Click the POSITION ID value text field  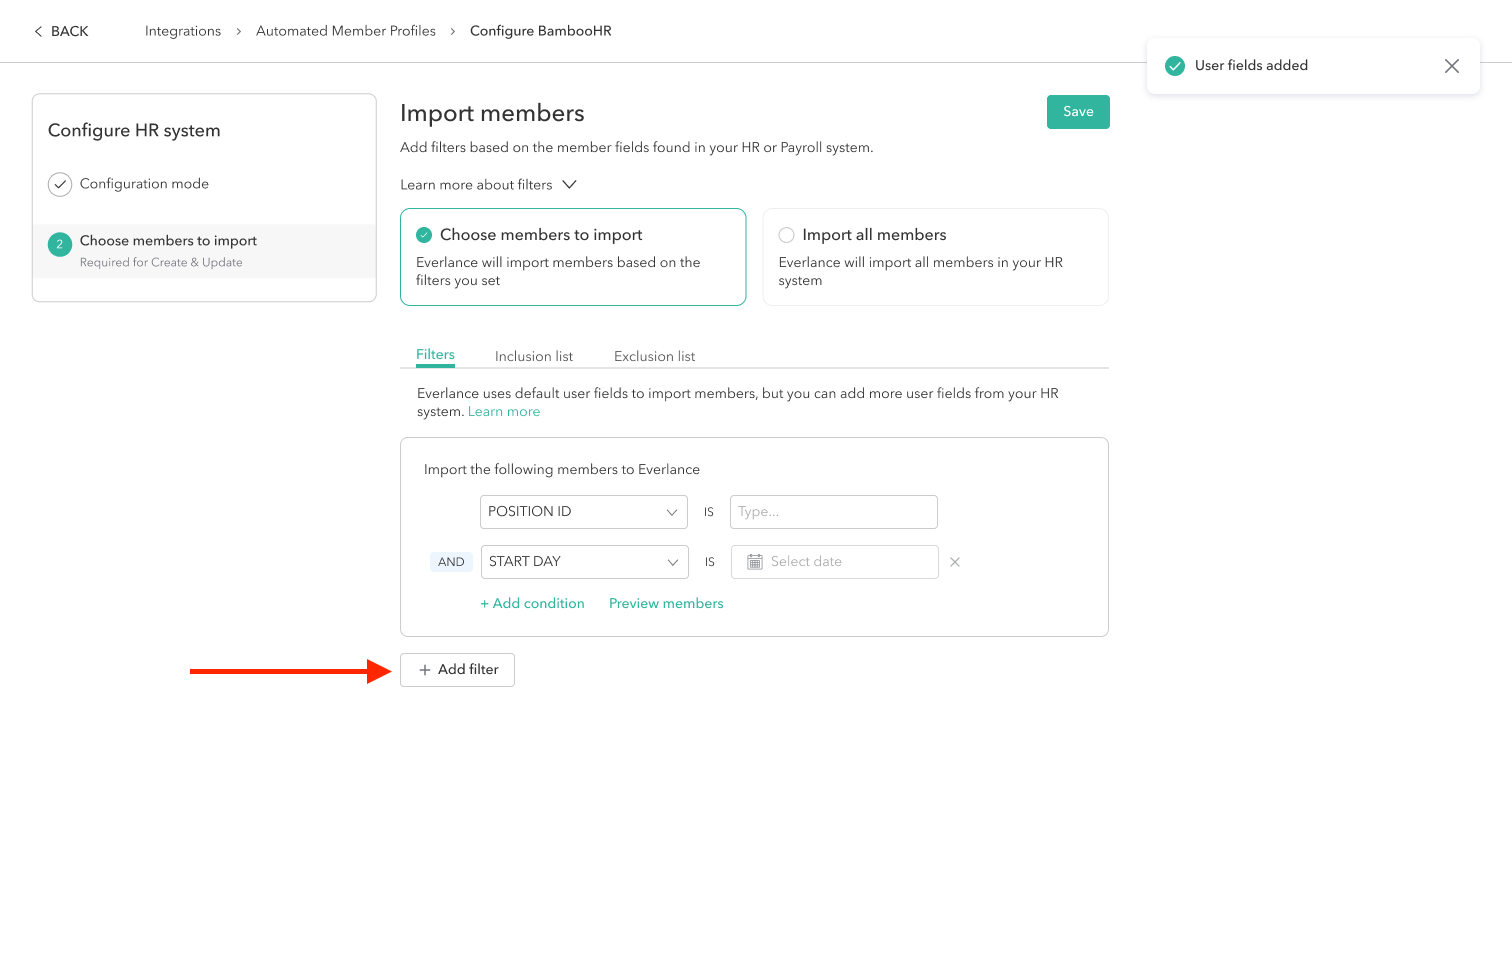[x=833, y=512]
